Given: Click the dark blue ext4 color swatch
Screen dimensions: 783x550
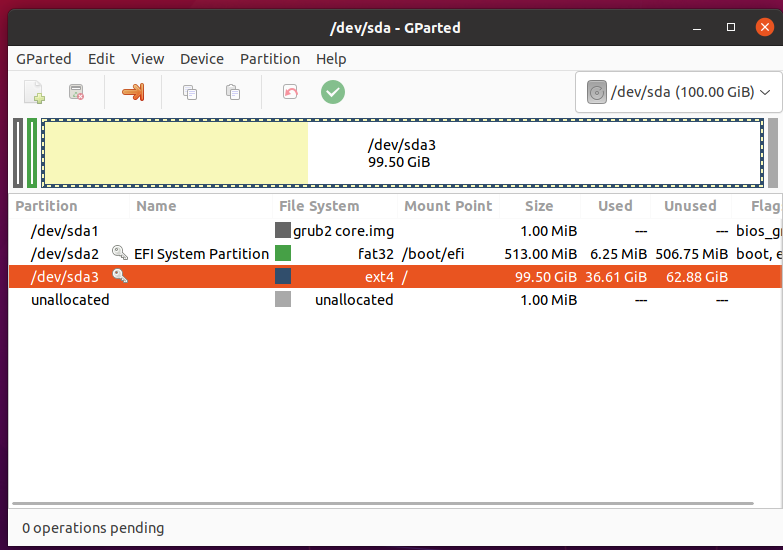Looking at the screenshot, I should [x=283, y=276].
